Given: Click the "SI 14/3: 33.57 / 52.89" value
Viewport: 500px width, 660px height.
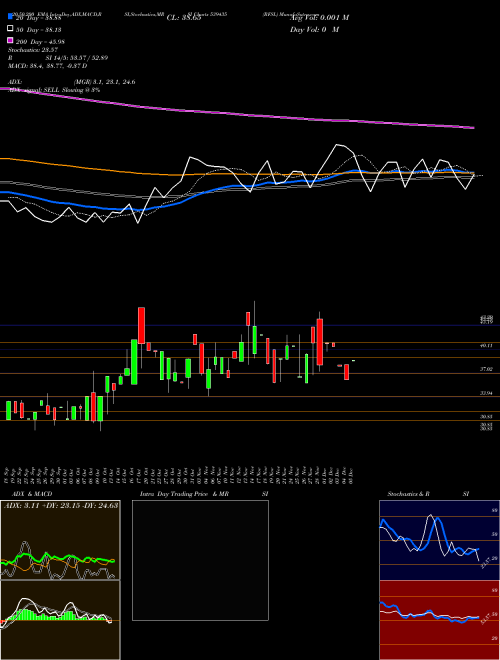Looking at the screenshot, I should coord(77,58).
